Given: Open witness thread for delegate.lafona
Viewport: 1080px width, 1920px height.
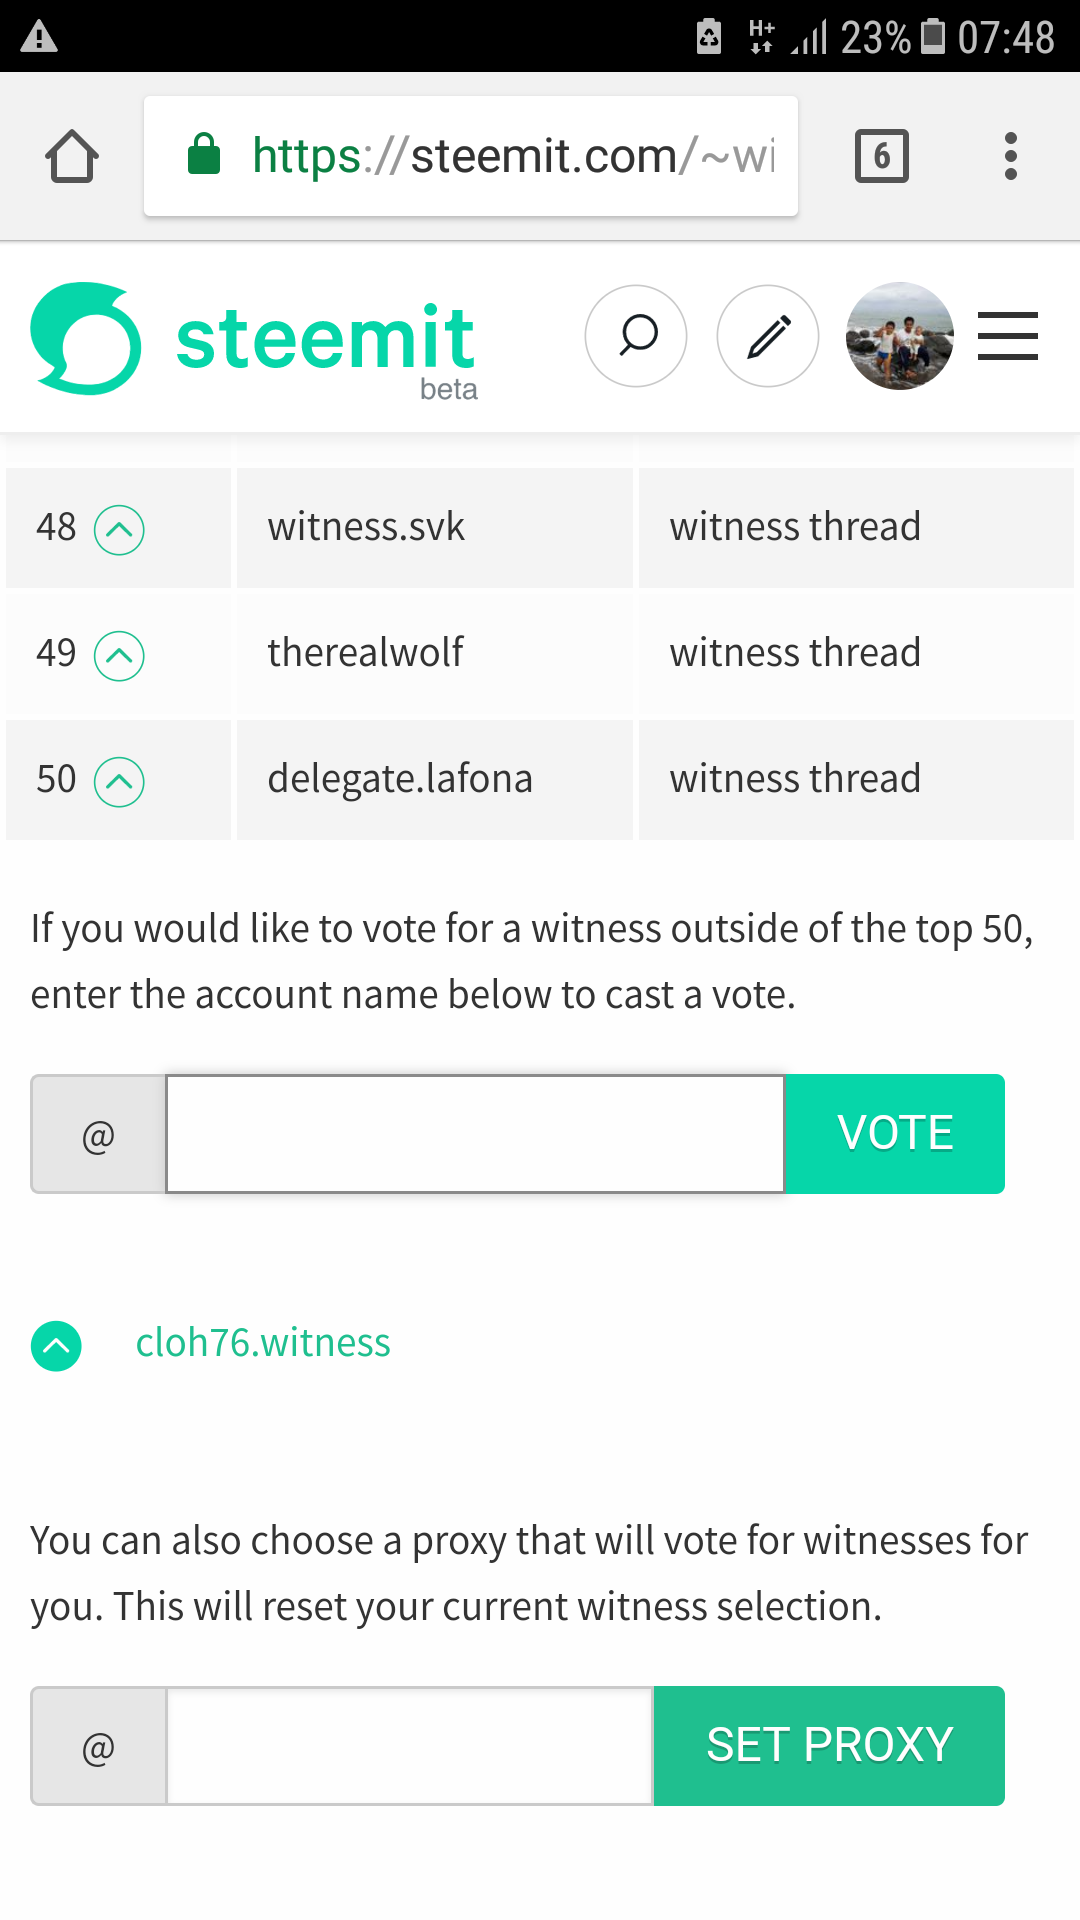Looking at the screenshot, I should 795,779.
